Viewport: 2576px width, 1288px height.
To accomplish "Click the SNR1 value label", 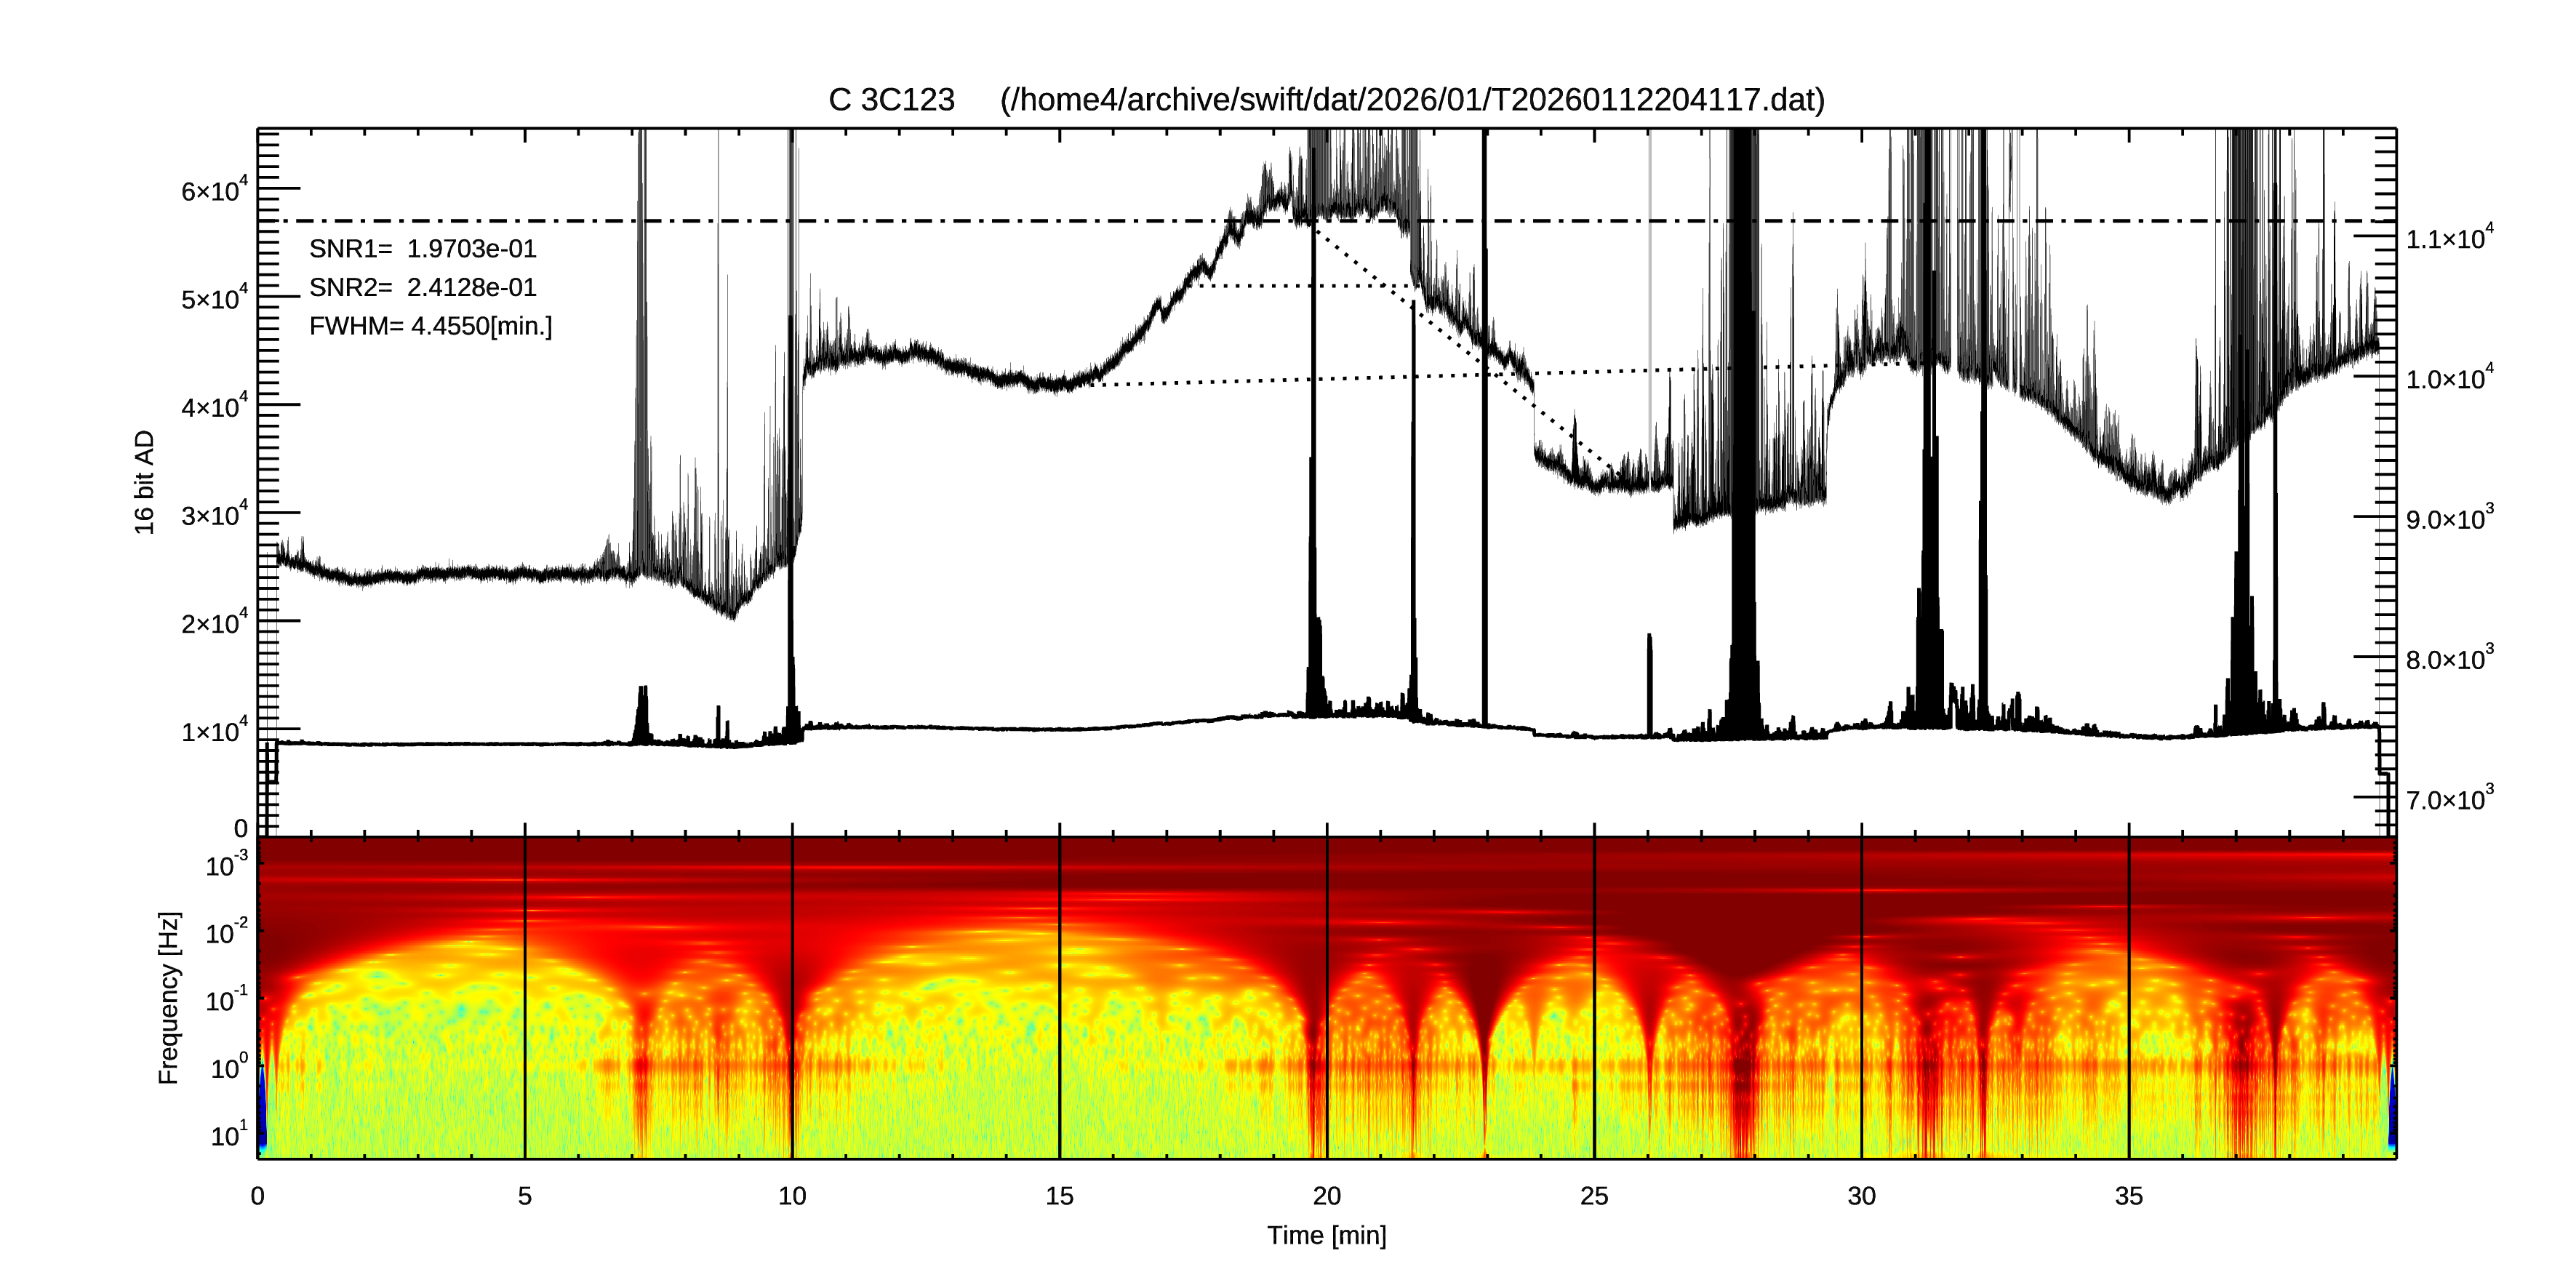I will [x=422, y=249].
